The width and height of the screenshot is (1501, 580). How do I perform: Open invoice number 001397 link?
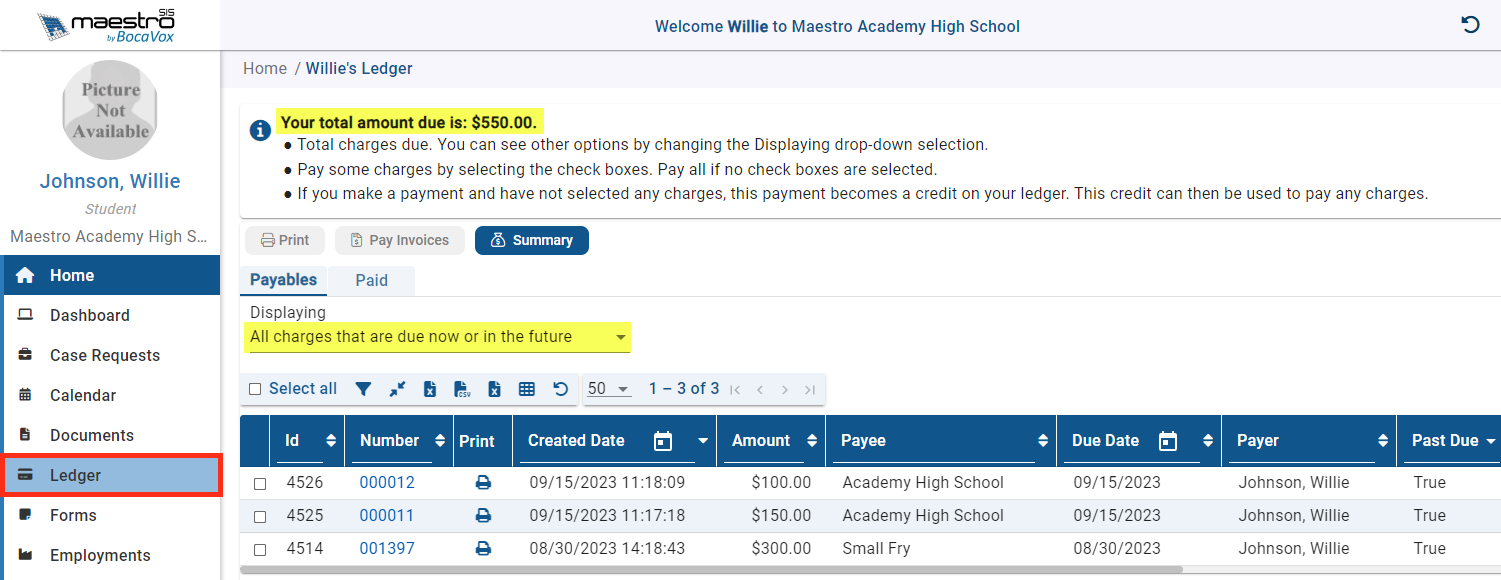pyautogui.click(x=387, y=548)
